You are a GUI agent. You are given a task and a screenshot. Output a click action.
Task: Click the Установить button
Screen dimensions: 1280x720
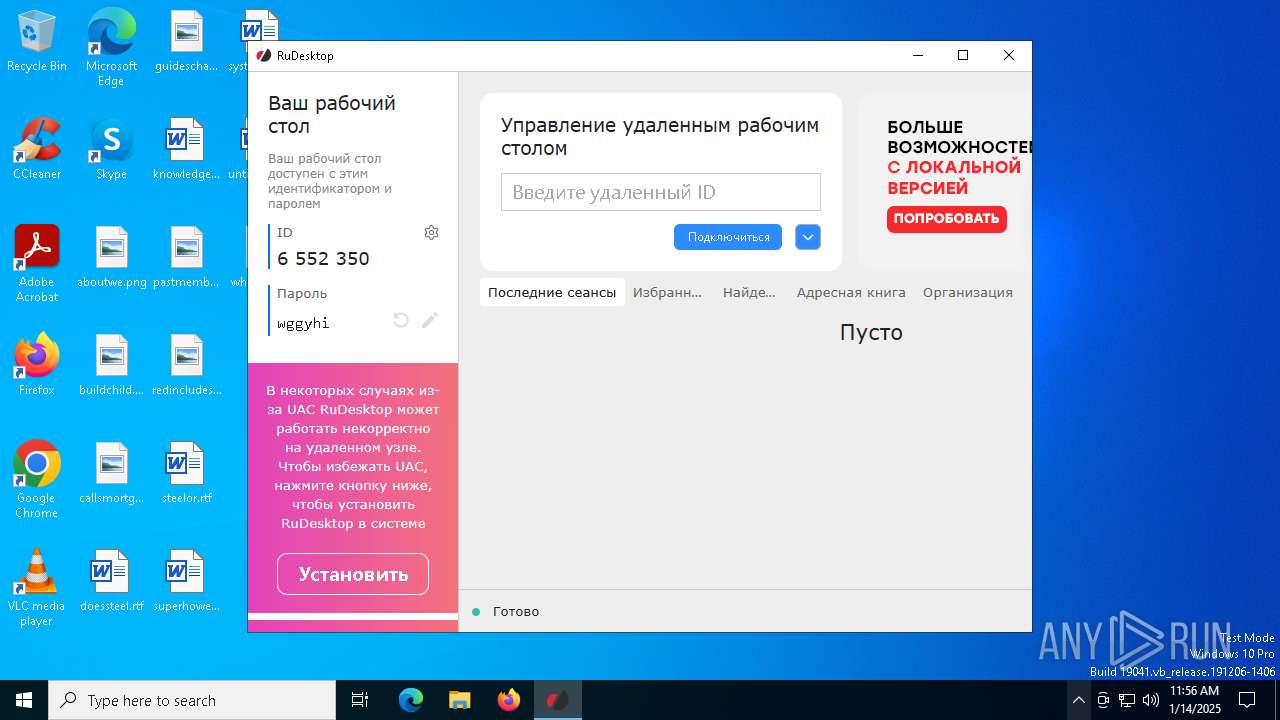pyautogui.click(x=353, y=574)
